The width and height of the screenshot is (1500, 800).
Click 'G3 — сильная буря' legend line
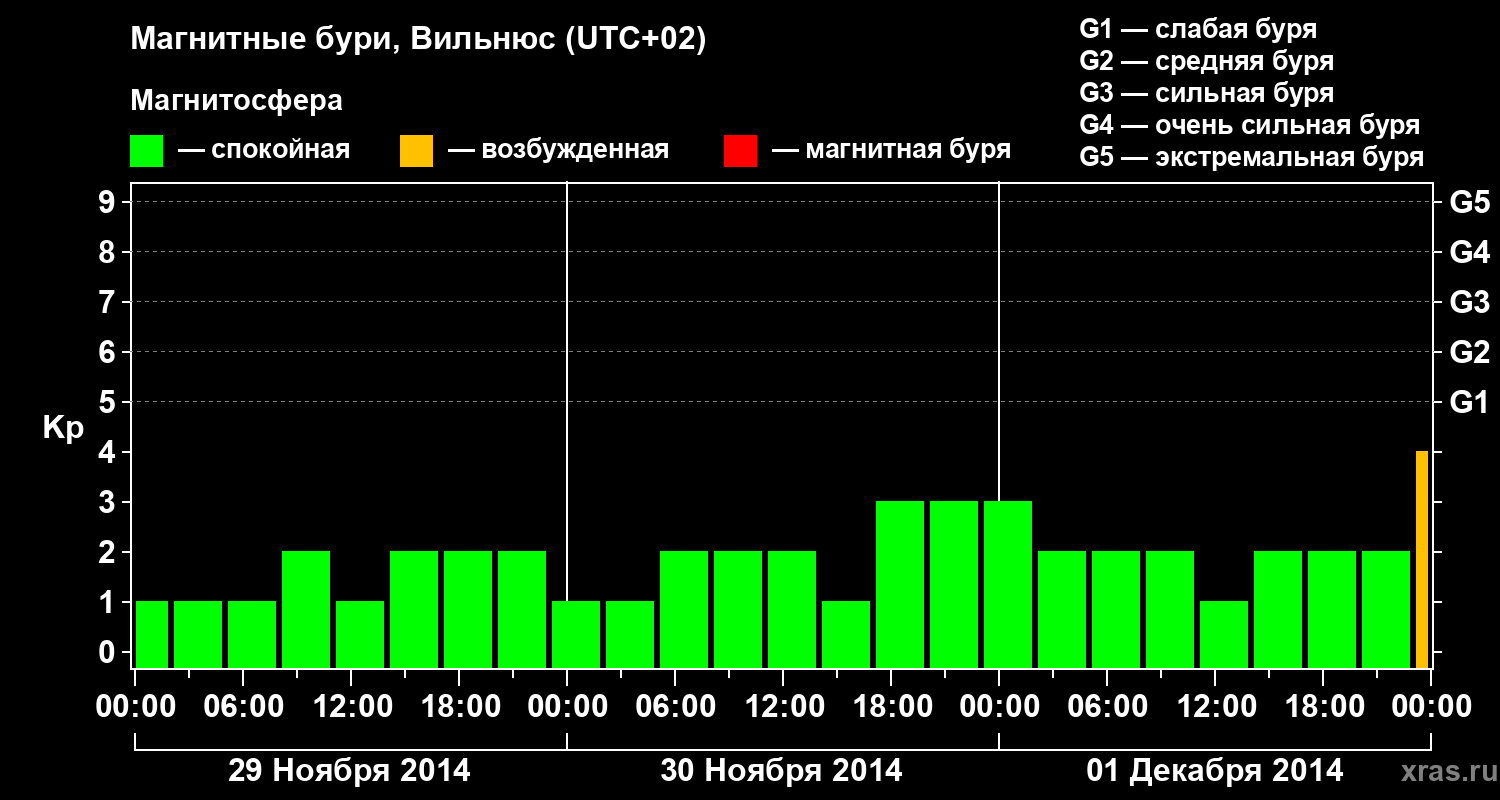coord(1206,93)
